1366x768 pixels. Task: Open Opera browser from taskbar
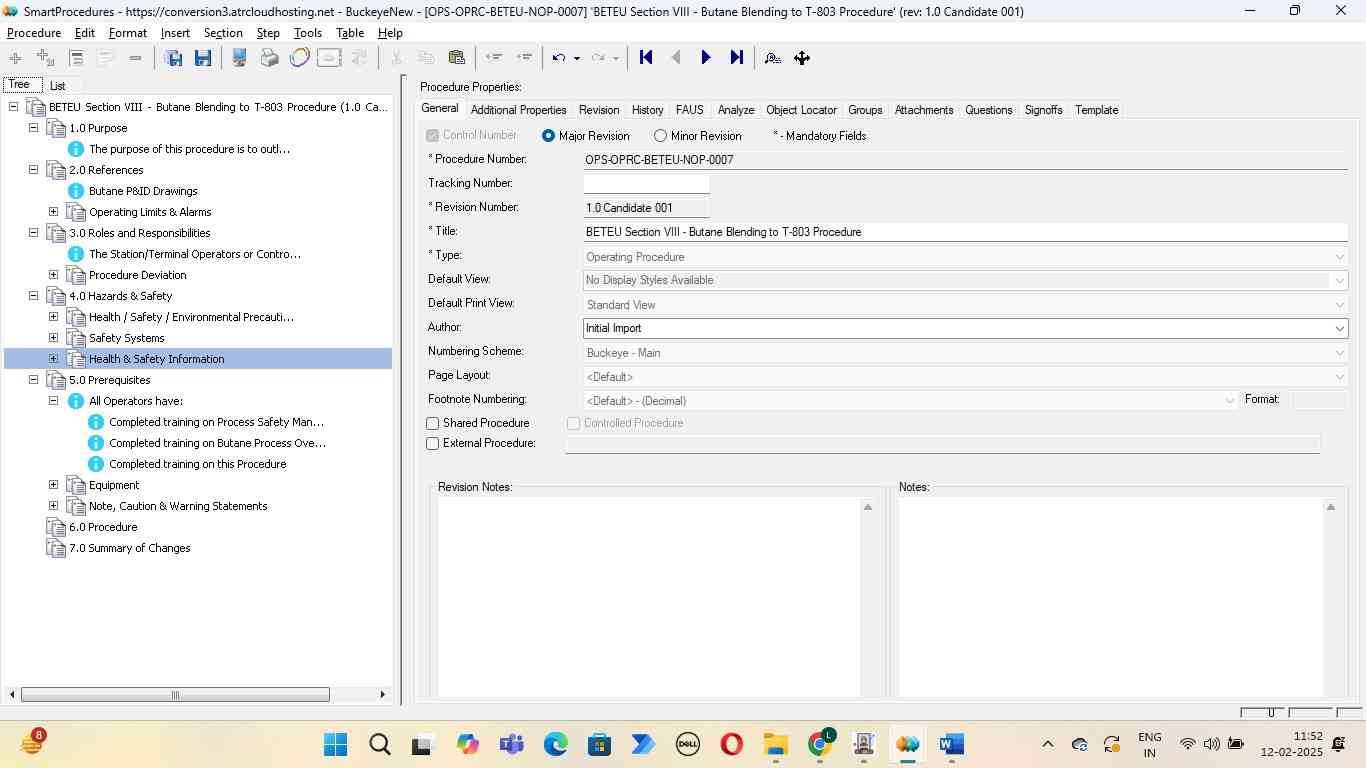[731, 744]
